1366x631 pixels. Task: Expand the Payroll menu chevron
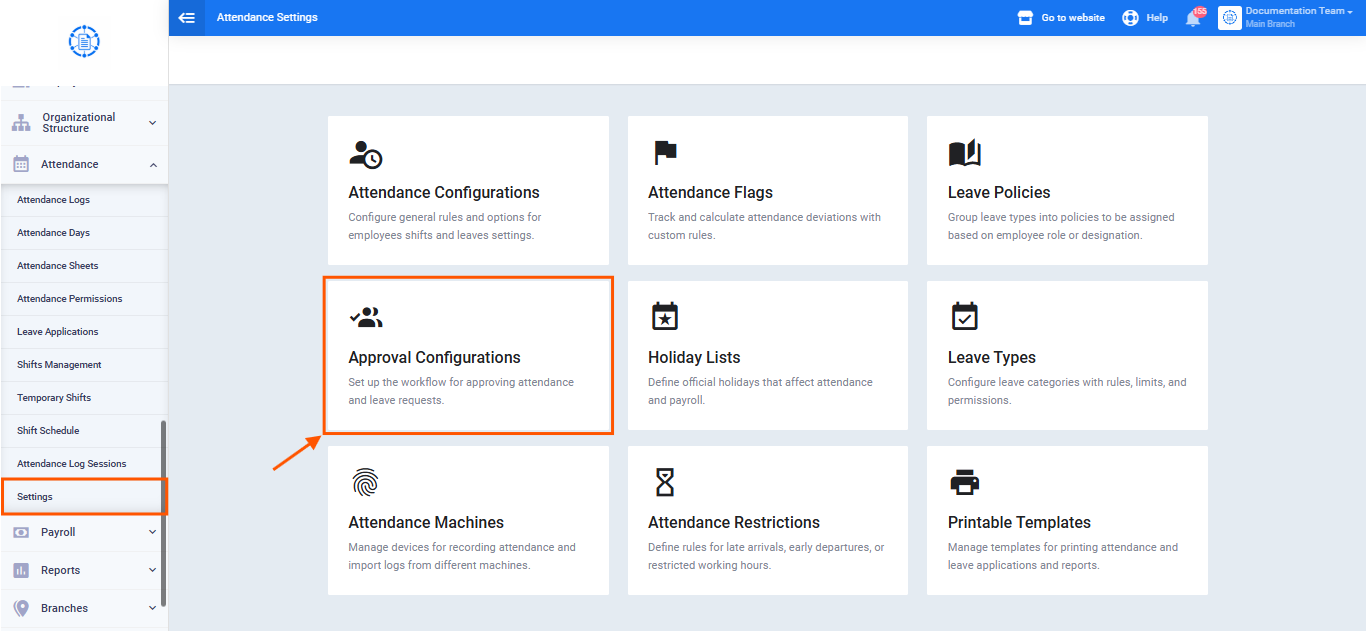[x=152, y=532]
